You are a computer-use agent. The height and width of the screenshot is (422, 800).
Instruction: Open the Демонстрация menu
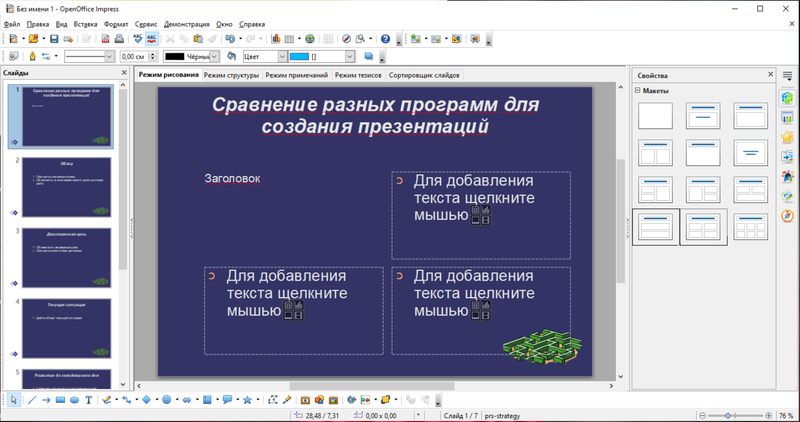(x=186, y=24)
